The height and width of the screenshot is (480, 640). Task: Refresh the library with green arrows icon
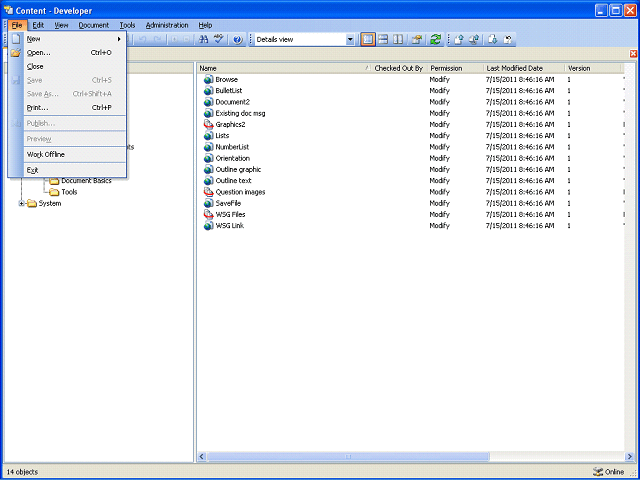[x=436, y=40]
